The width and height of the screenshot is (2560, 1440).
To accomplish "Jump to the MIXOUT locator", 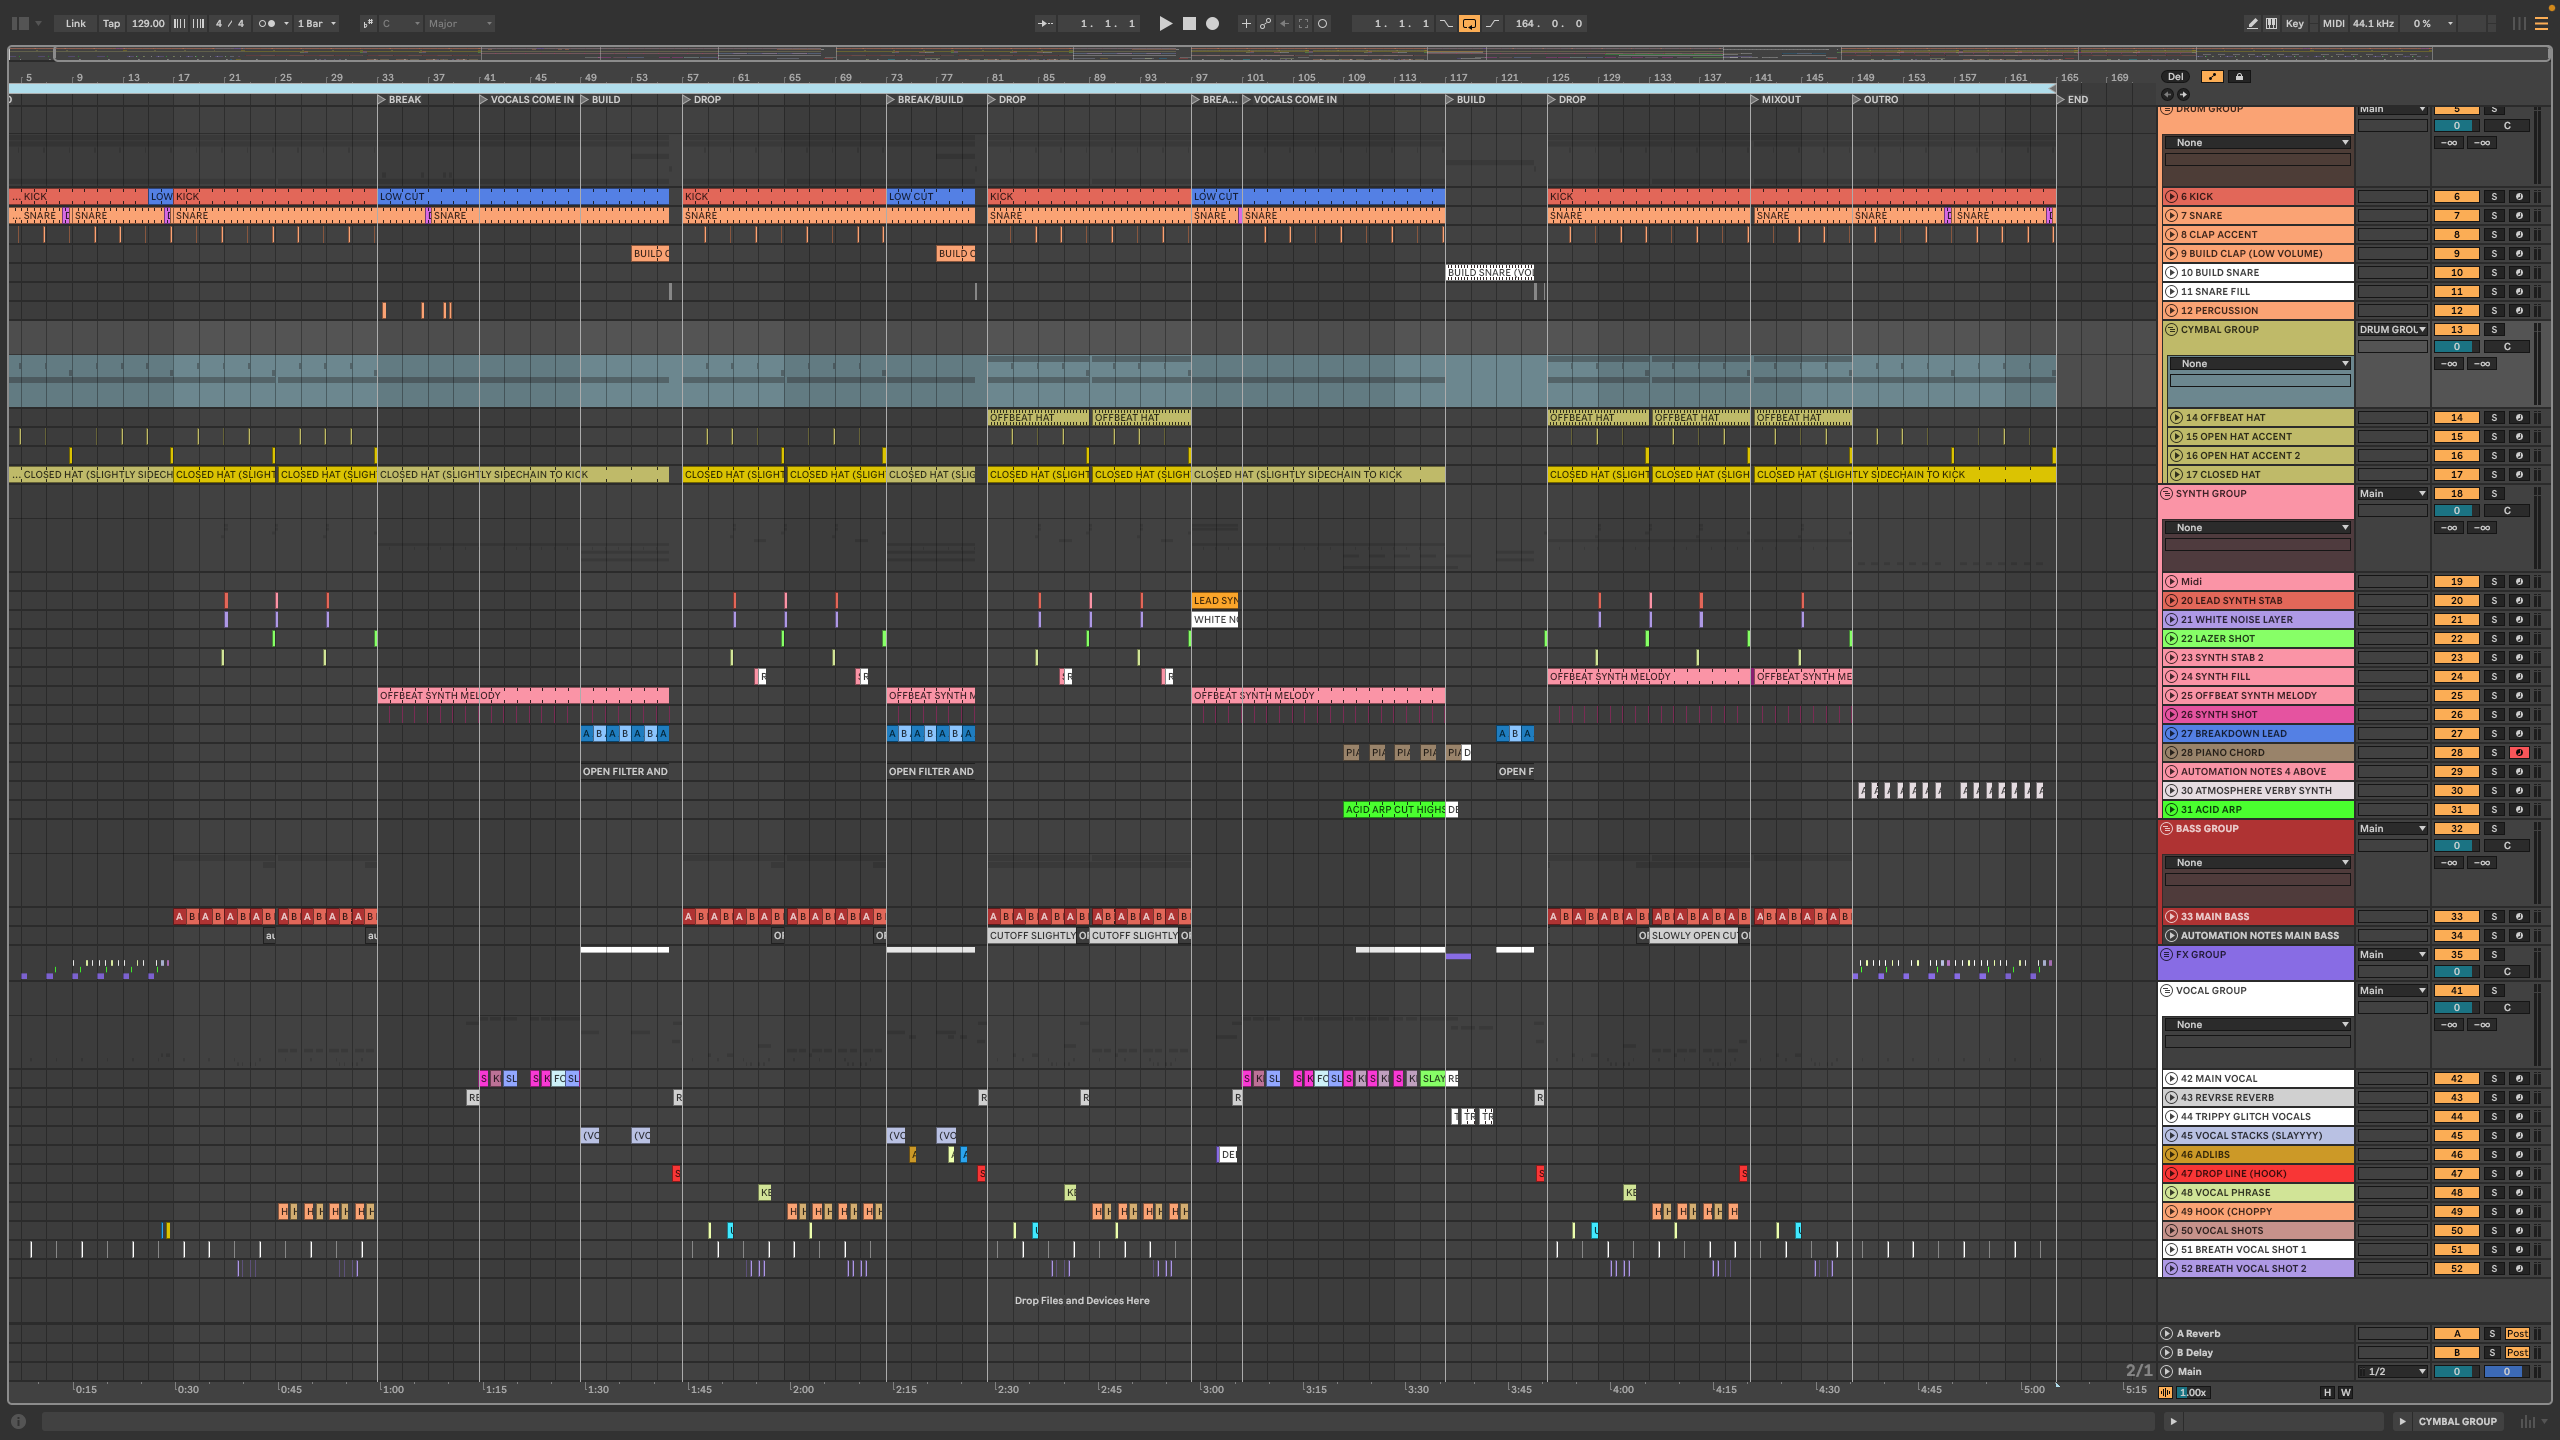I will 1775,100.
